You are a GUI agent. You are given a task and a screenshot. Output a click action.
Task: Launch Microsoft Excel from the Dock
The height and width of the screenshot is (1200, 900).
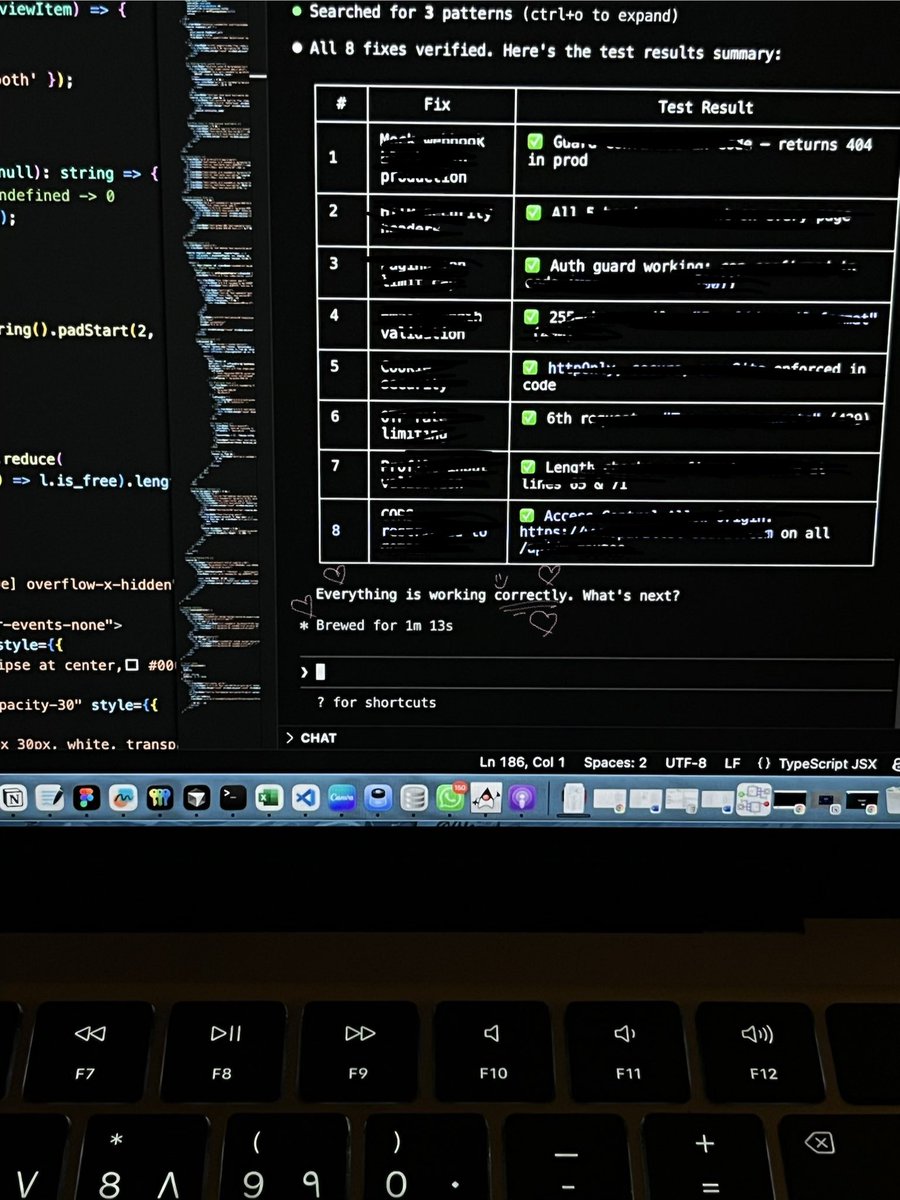point(269,797)
